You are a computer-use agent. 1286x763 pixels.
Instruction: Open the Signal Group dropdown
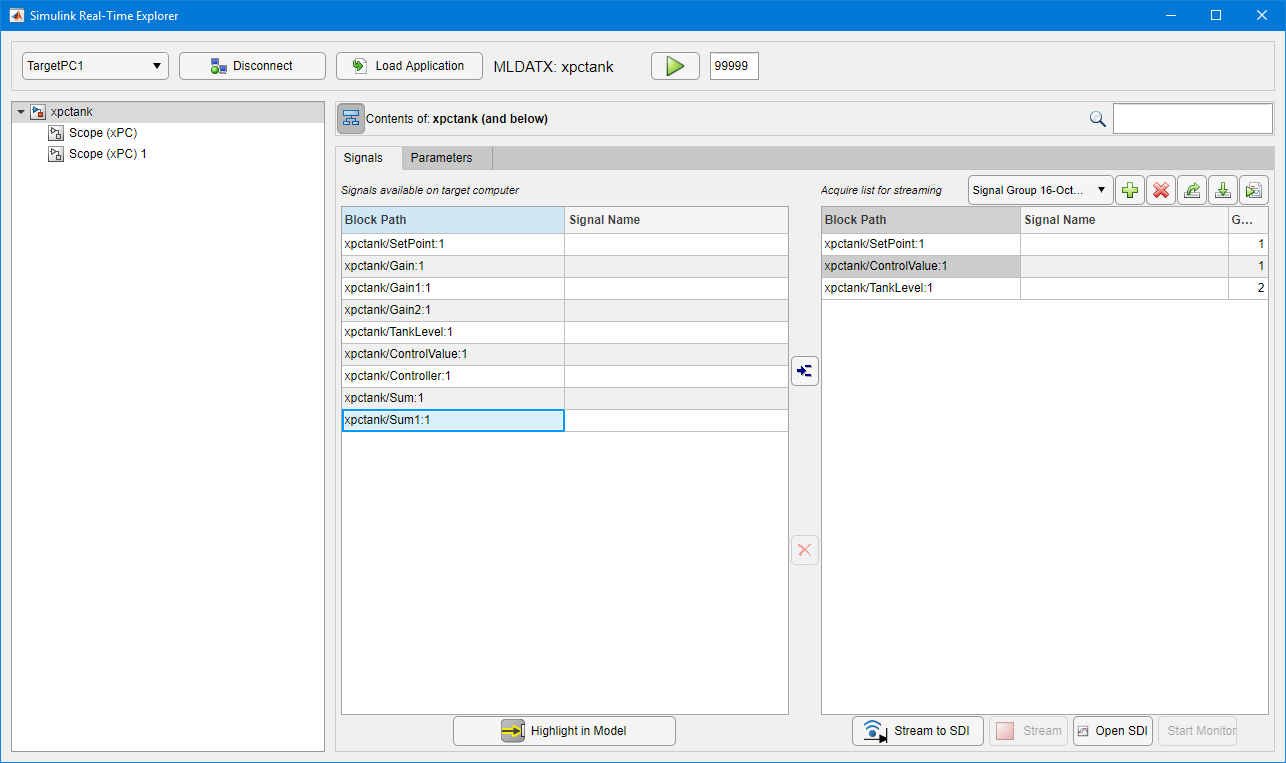coord(1040,190)
